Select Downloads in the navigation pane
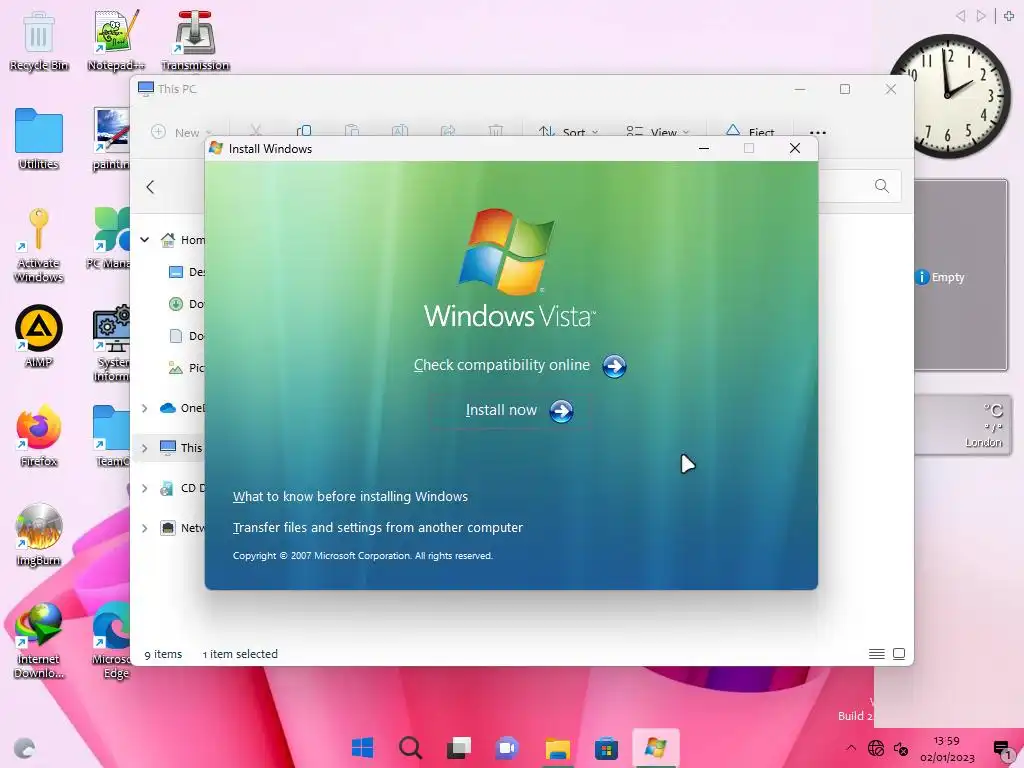 [186, 304]
